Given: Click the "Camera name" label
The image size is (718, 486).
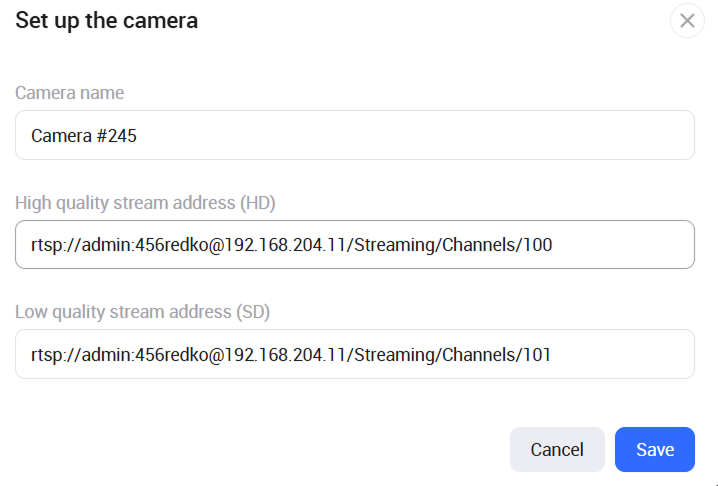Looking at the screenshot, I should 70,93.
